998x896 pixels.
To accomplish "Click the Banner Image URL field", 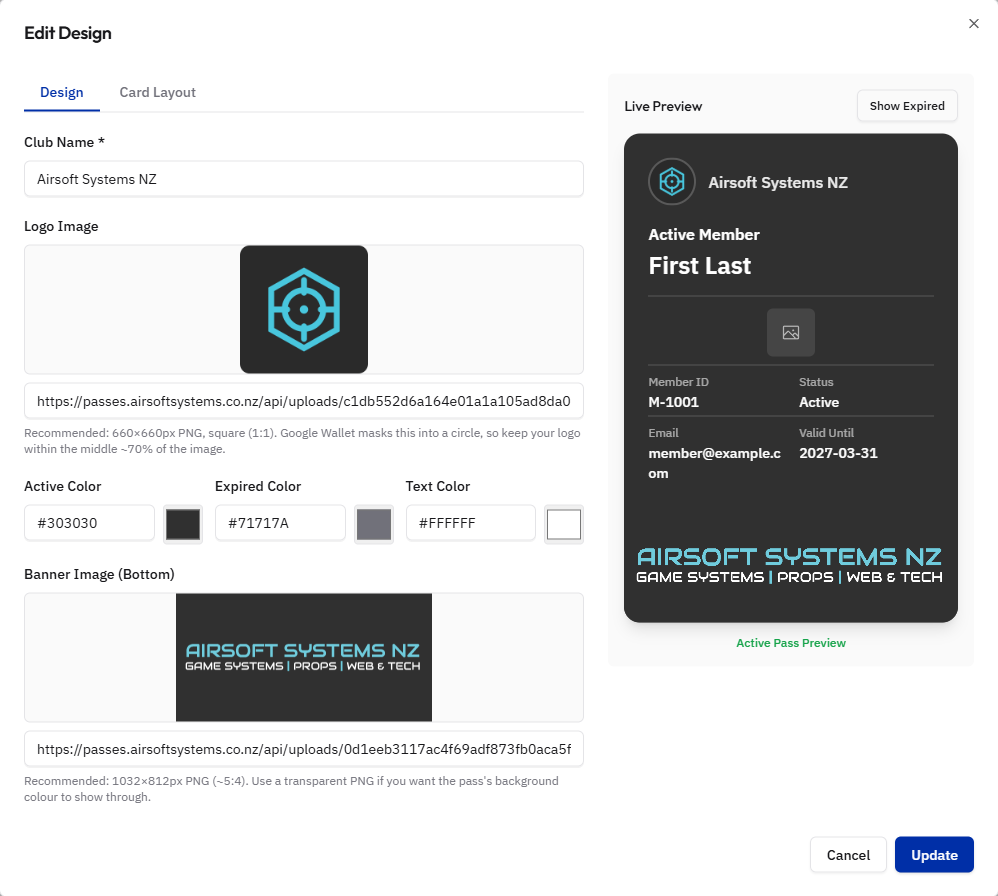I will click(304, 749).
